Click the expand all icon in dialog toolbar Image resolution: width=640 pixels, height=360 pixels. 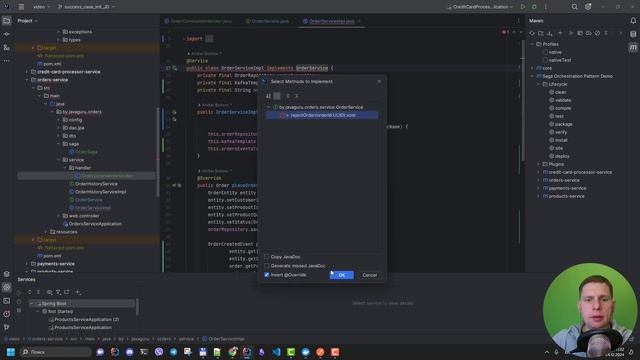coord(288,96)
